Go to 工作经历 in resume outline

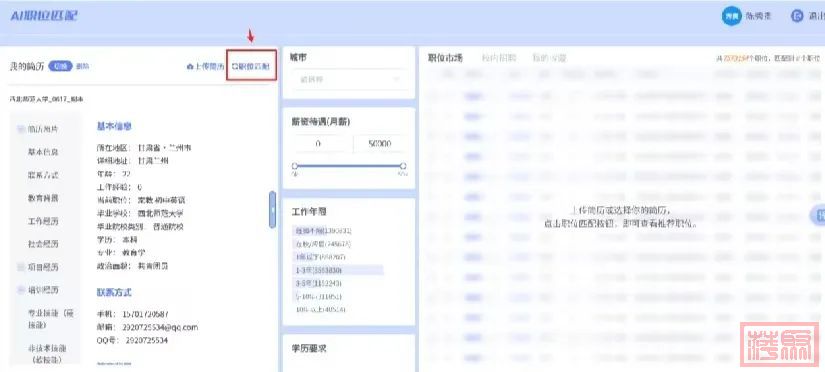[x=43, y=221]
